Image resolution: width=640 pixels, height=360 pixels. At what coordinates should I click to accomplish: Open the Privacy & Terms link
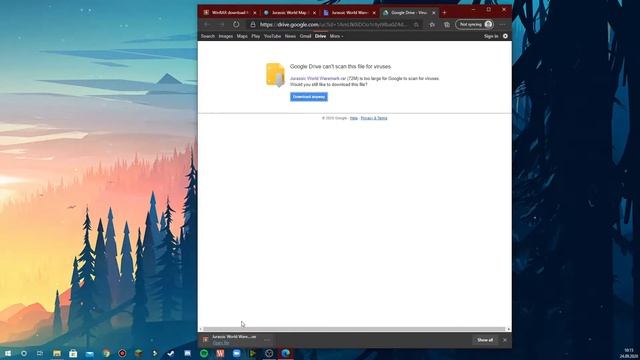373,118
